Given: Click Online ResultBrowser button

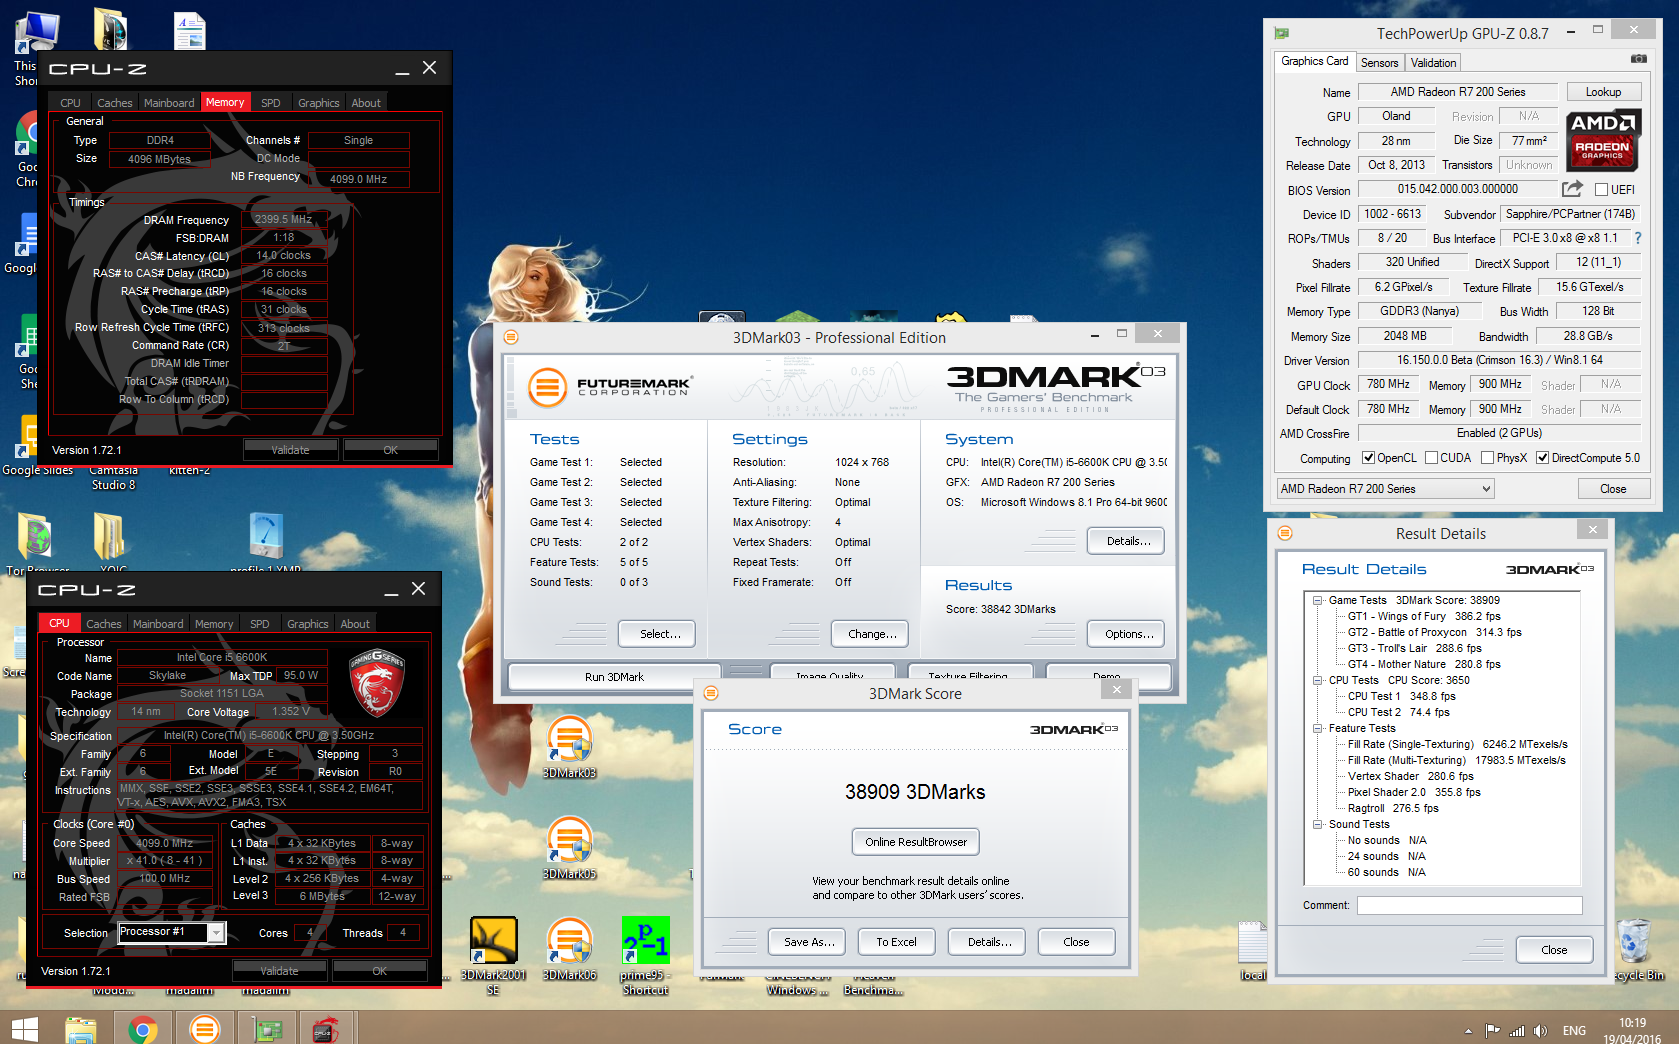Looking at the screenshot, I should (916, 842).
